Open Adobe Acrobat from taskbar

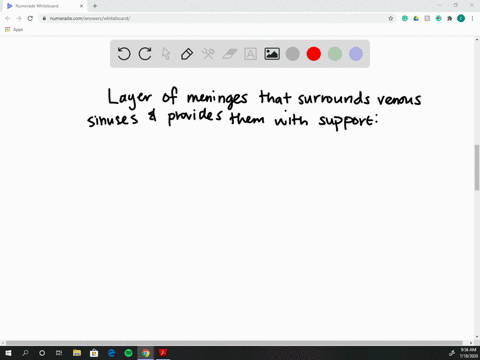[163, 353]
